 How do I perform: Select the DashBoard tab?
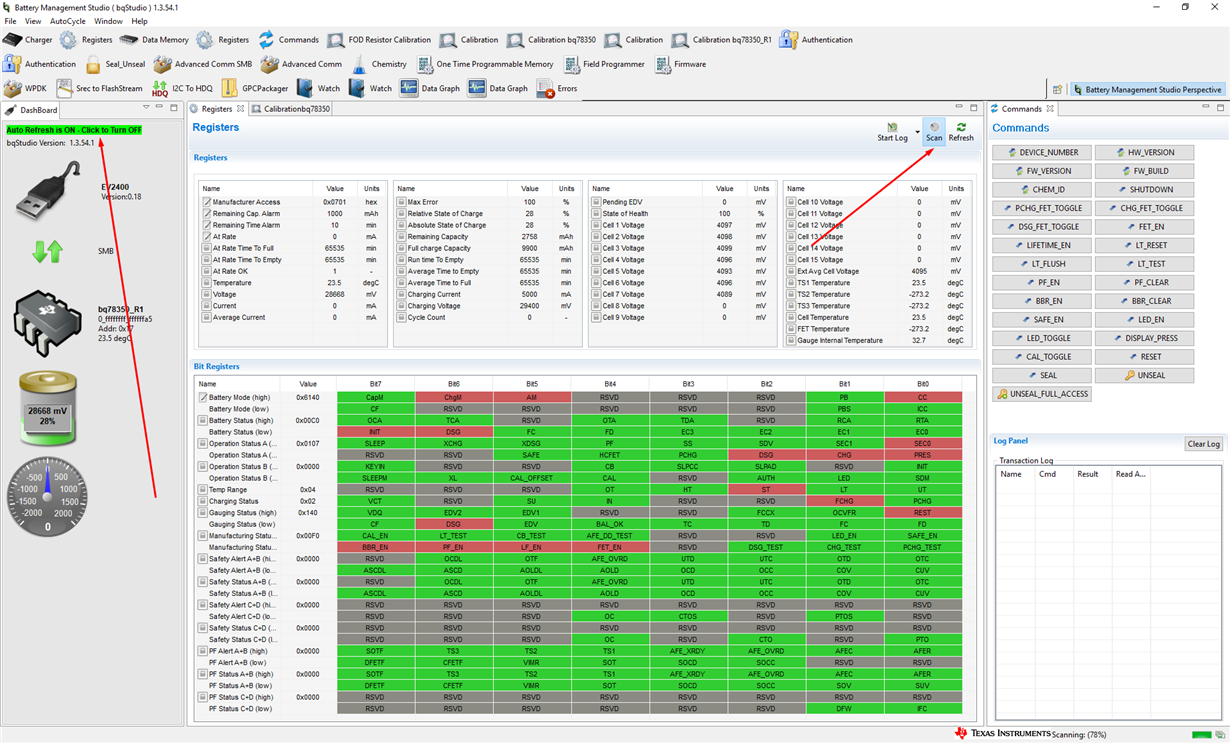pos(32,110)
